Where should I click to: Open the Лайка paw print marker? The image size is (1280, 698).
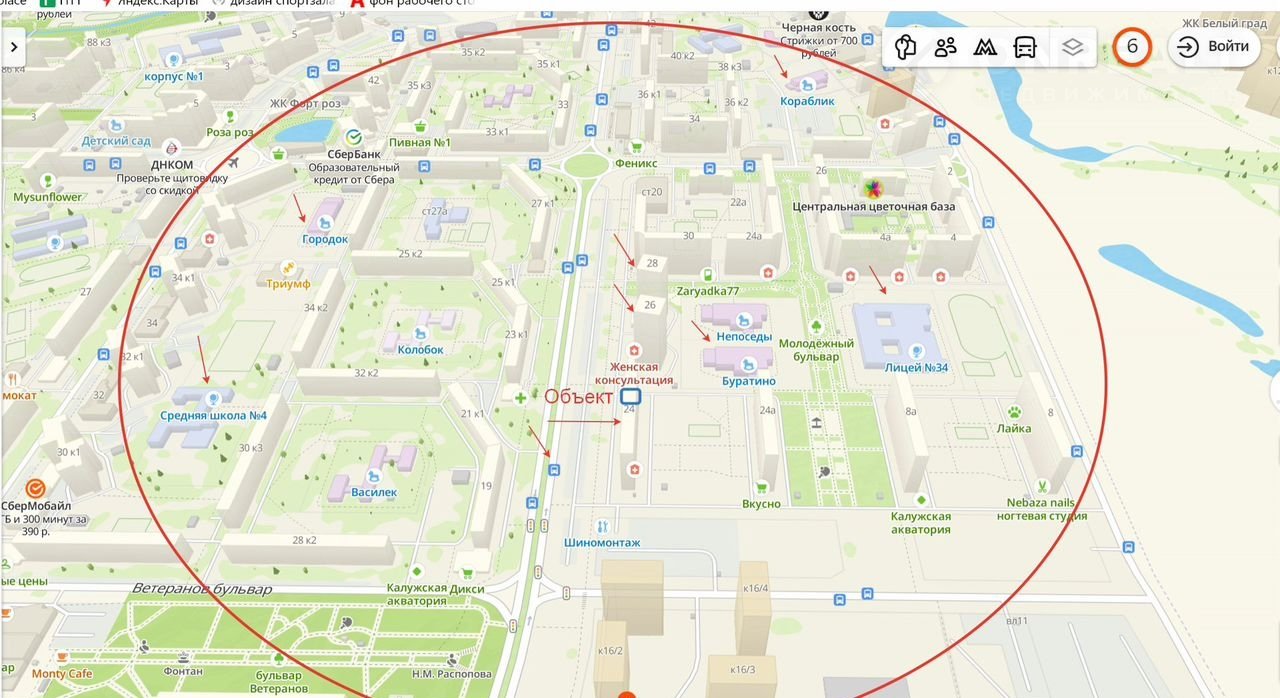(1013, 411)
